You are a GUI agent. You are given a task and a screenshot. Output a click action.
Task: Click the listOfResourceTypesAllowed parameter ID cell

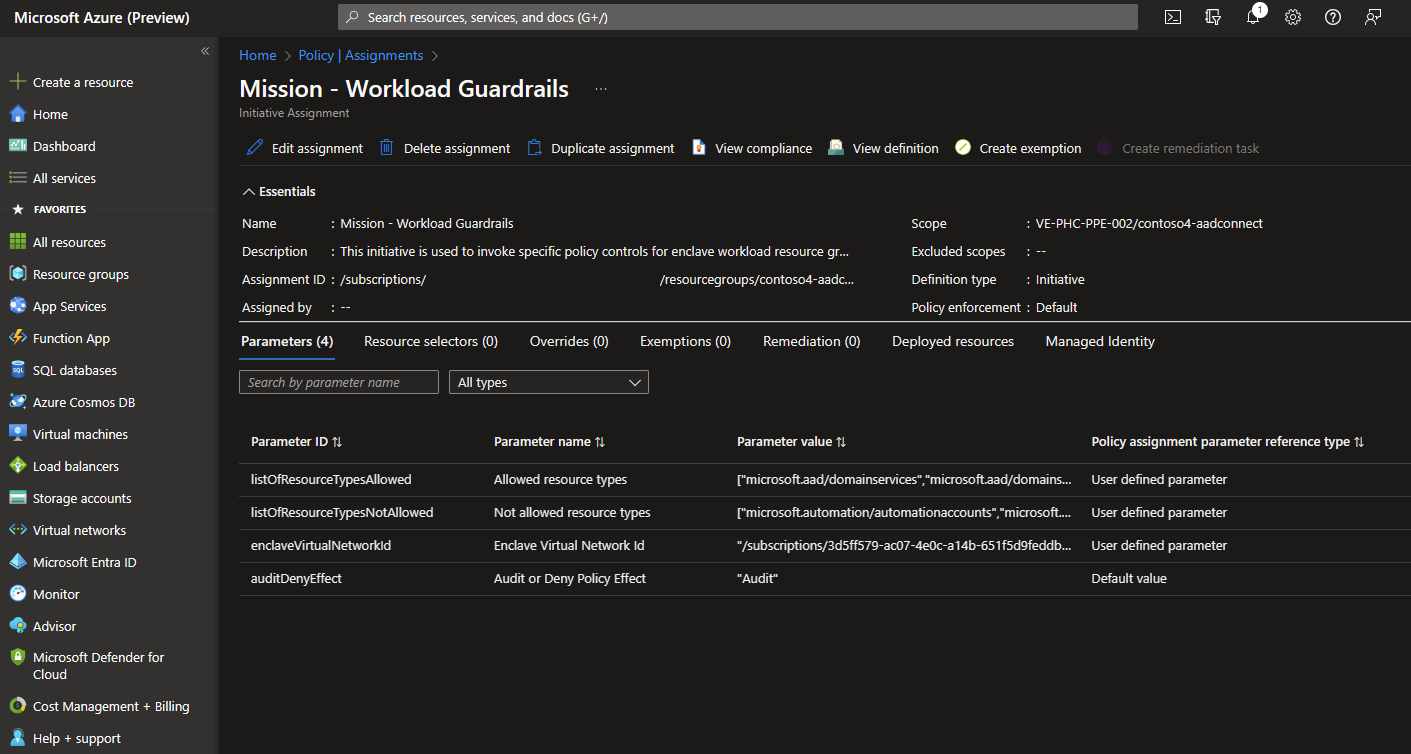pos(331,480)
